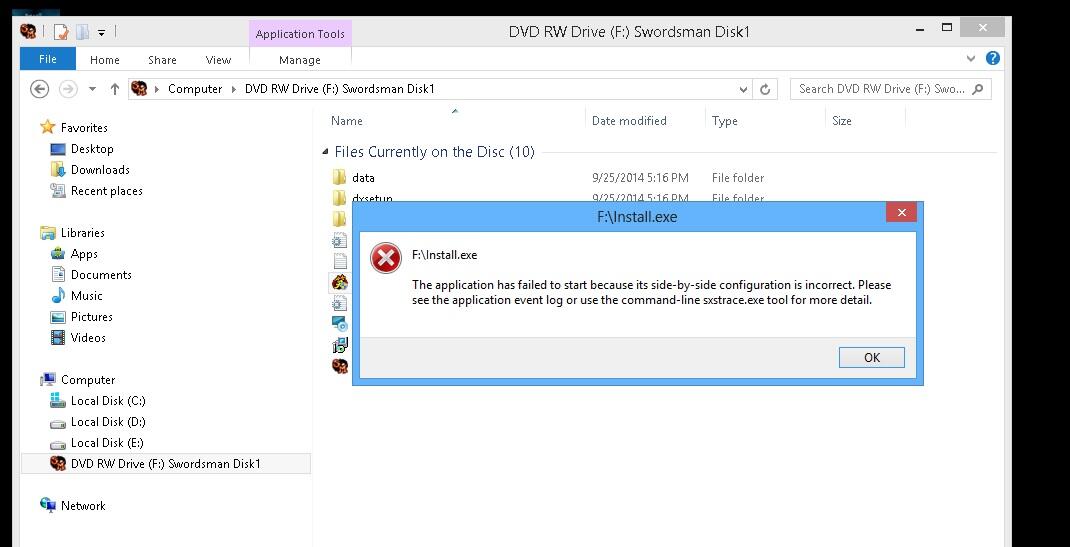Click Libraries in the navigation pane
Screen dimensions: 1070x547
point(83,233)
